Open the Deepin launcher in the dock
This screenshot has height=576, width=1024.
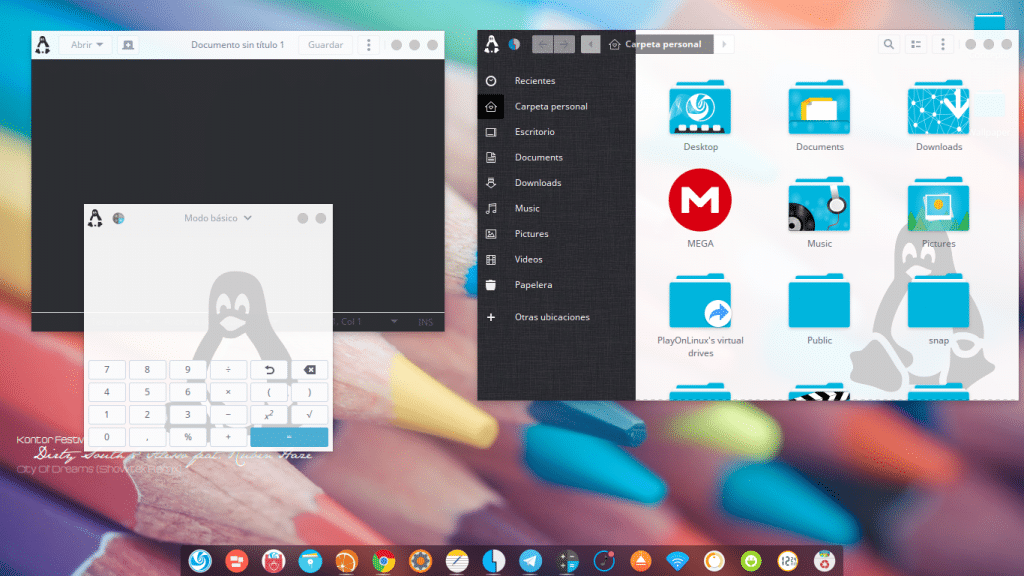(x=200, y=560)
